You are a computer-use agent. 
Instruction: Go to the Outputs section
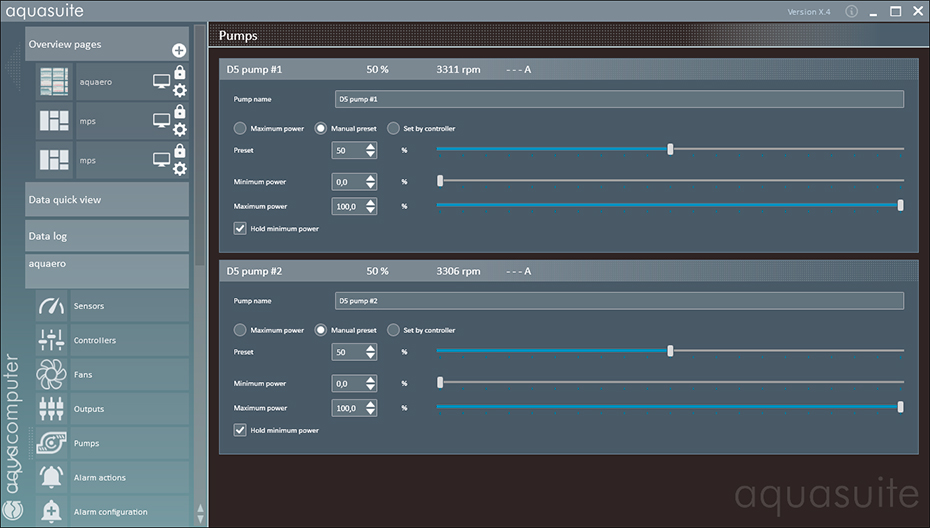click(129, 409)
